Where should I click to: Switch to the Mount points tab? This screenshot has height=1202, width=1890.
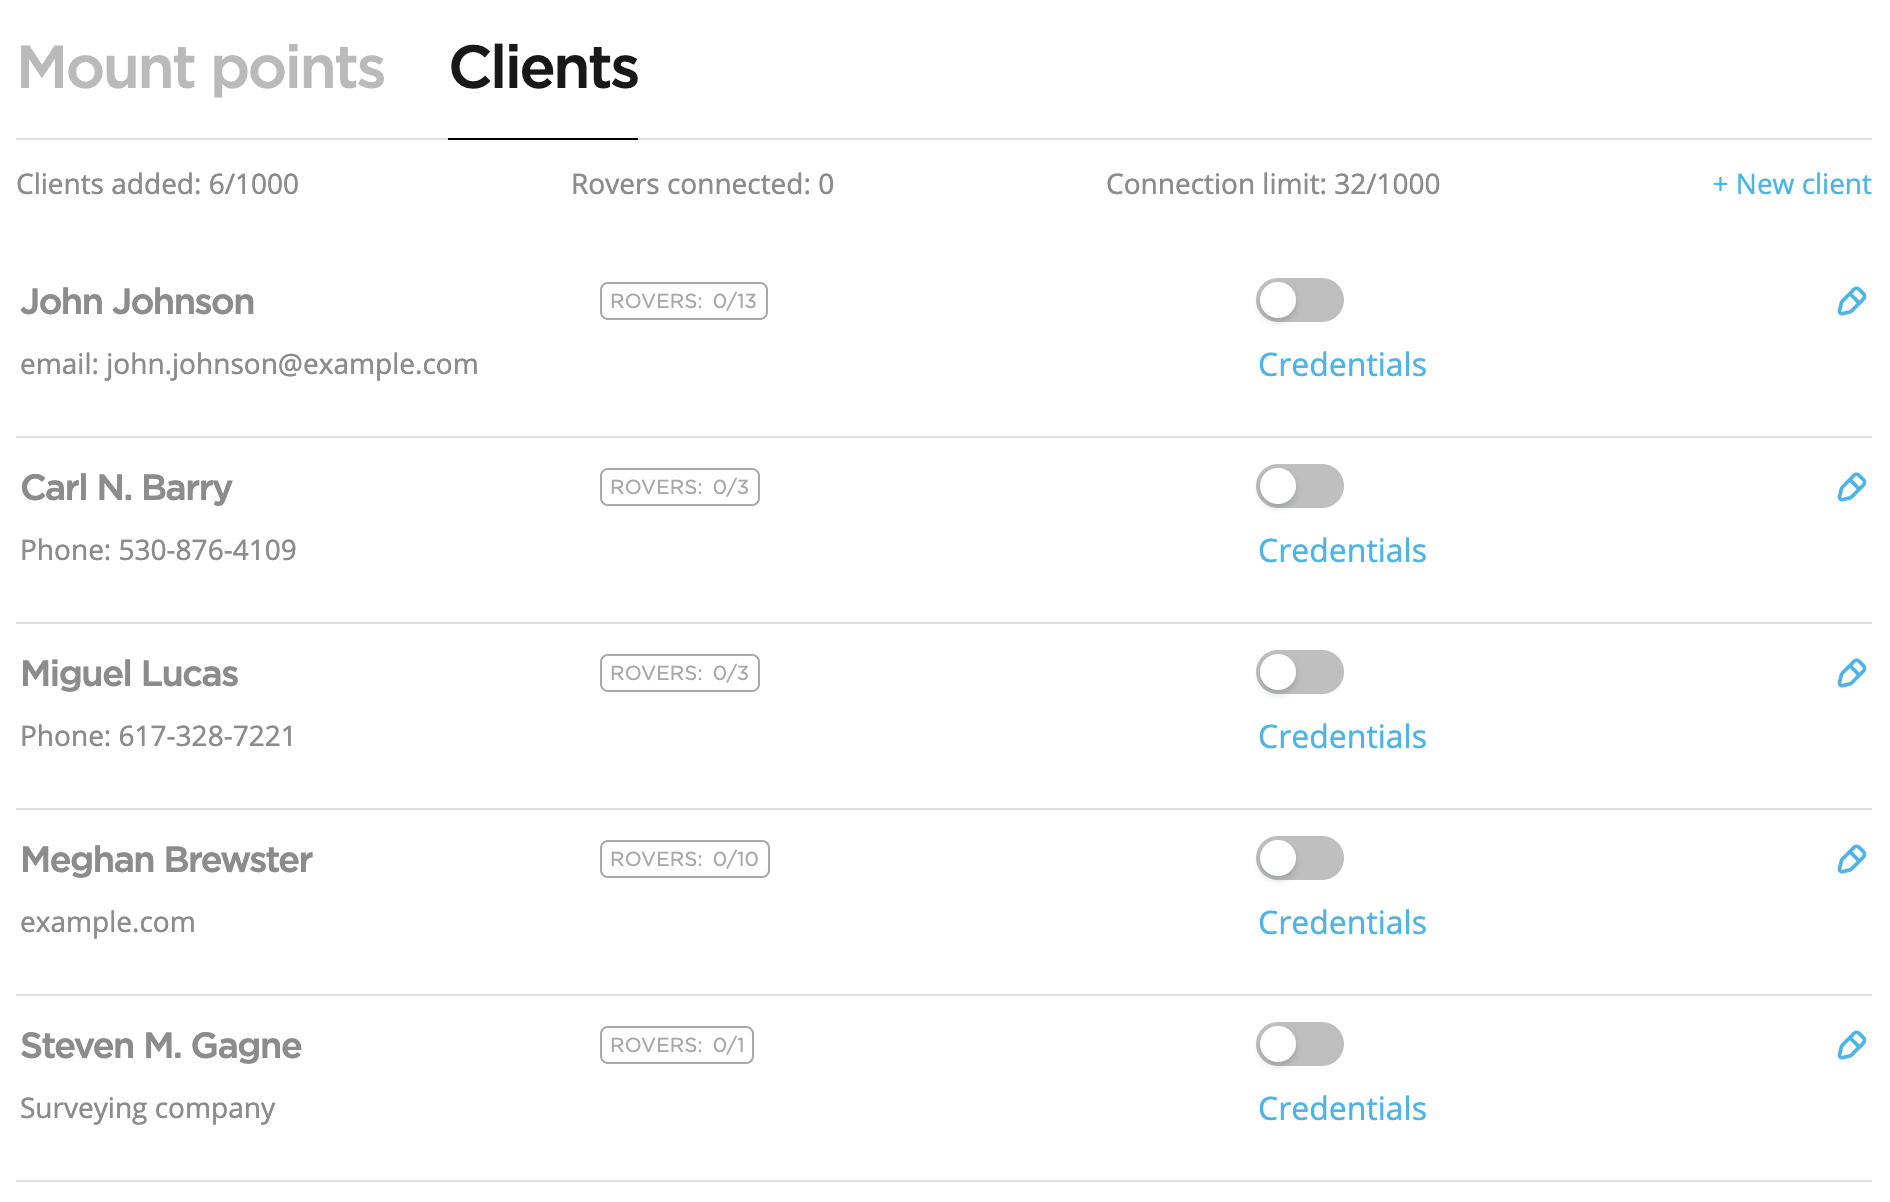click(x=201, y=68)
